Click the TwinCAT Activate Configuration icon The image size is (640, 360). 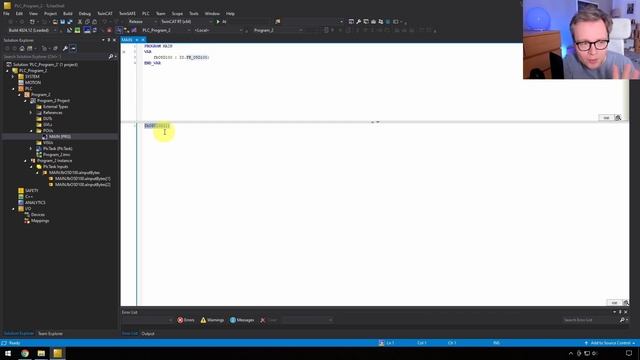70,30
